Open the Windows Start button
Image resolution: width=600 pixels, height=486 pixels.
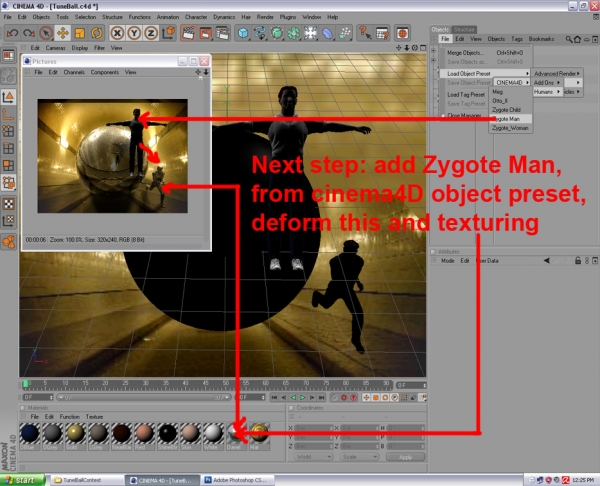22,480
